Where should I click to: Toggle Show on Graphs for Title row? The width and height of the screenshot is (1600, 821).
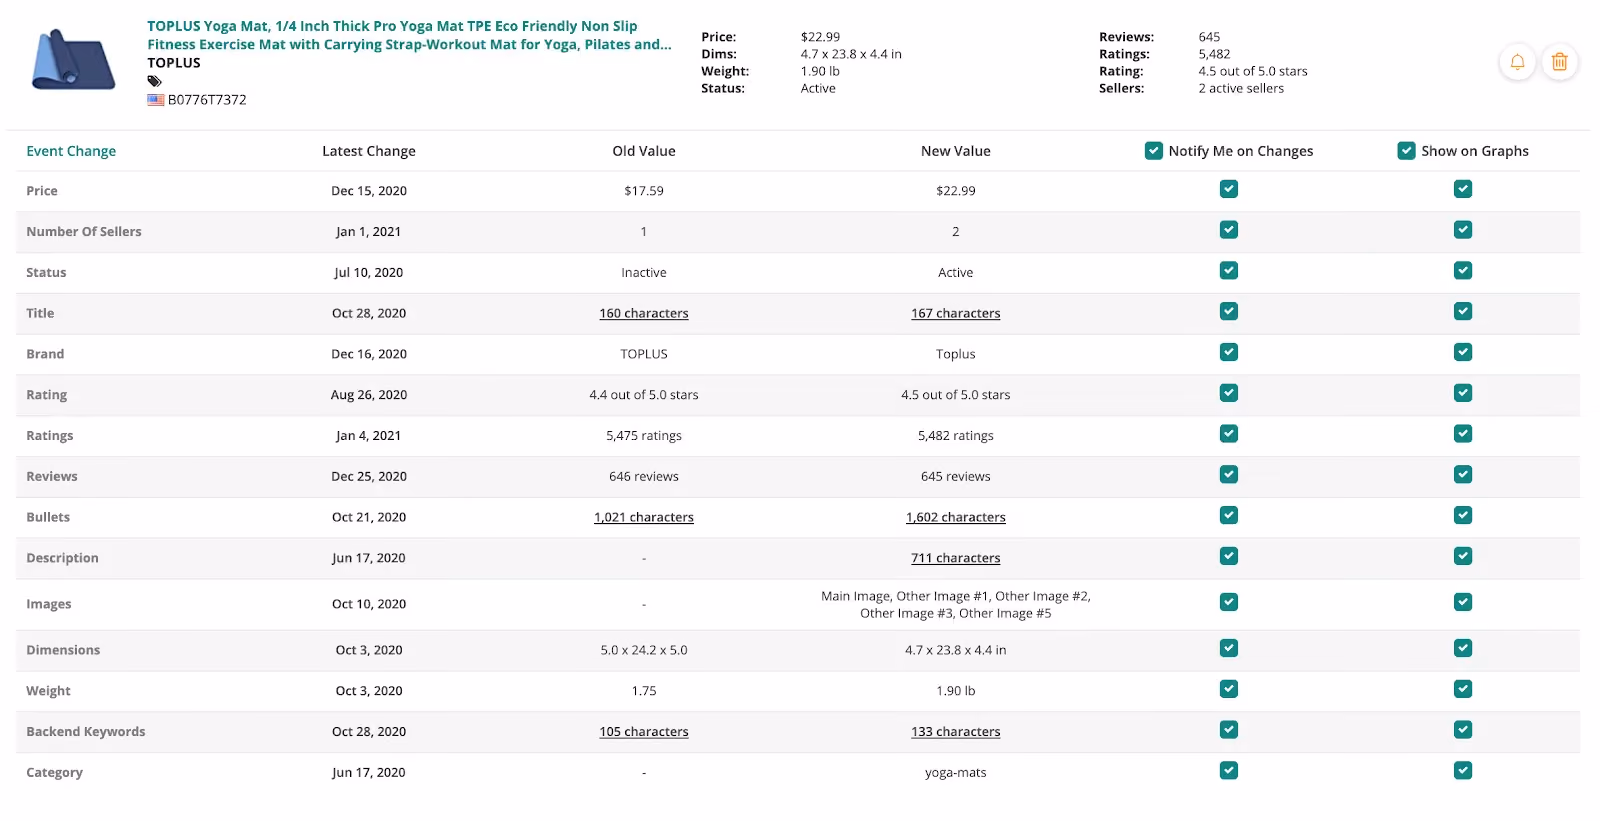(1463, 312)
